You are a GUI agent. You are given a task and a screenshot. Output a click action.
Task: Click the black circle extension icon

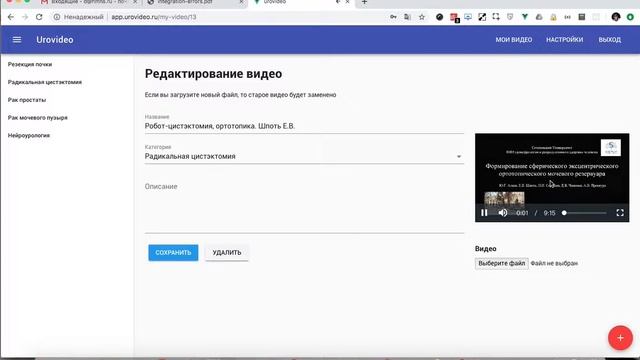tap(439, 17)
